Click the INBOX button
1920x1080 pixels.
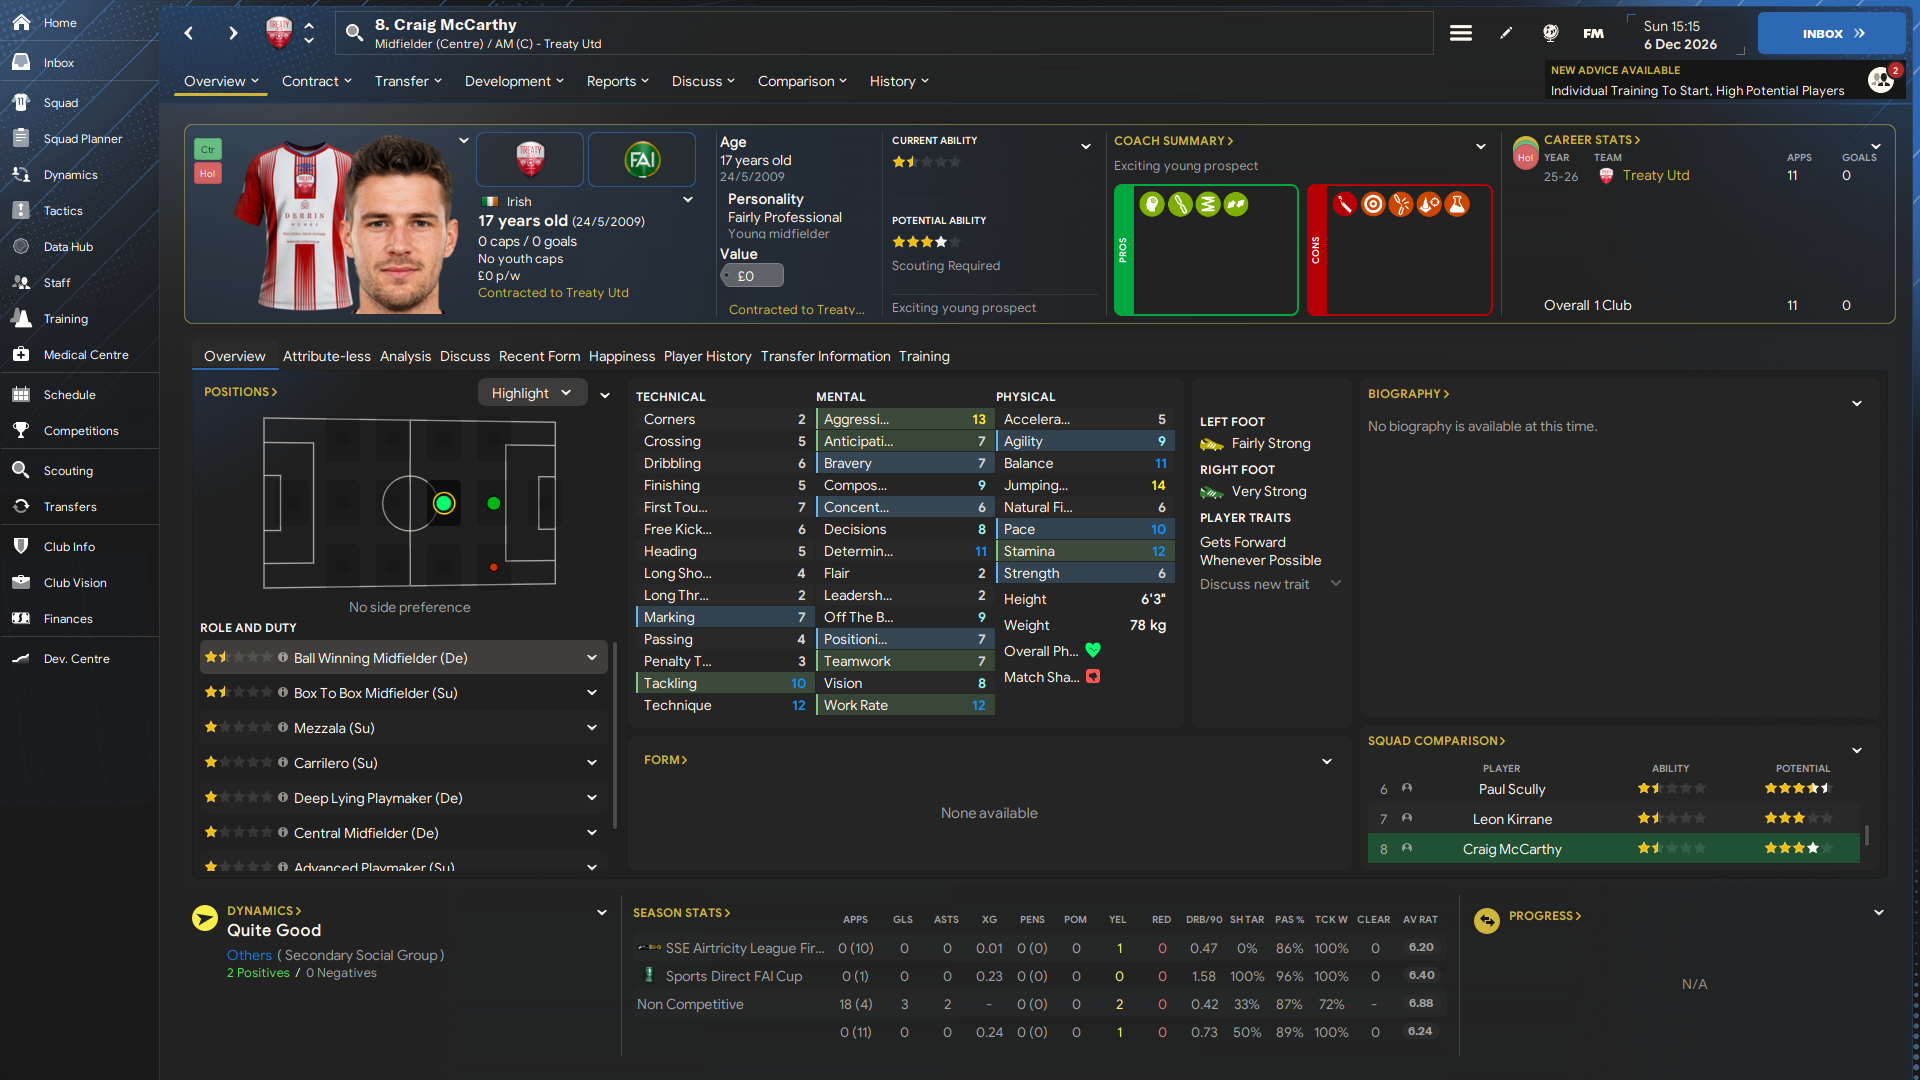pos(1832,33)
